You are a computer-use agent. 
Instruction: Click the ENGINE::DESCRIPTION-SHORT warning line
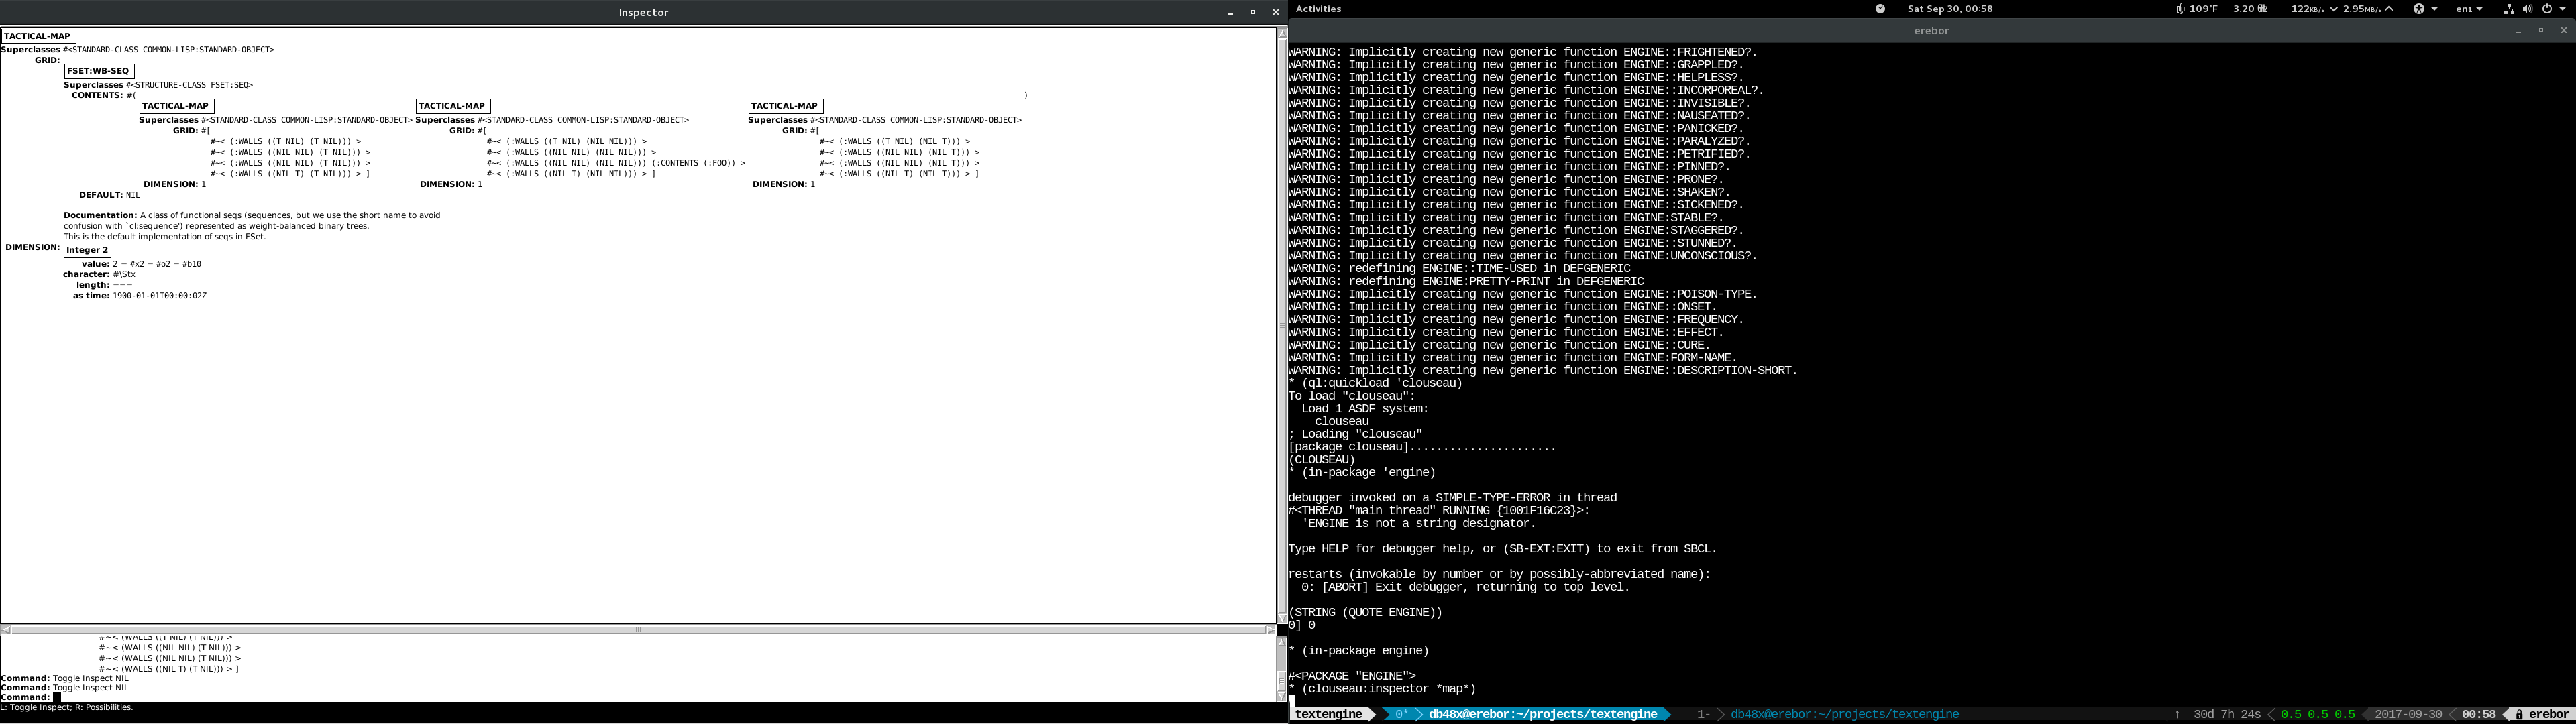click(x=1543, y=370)
